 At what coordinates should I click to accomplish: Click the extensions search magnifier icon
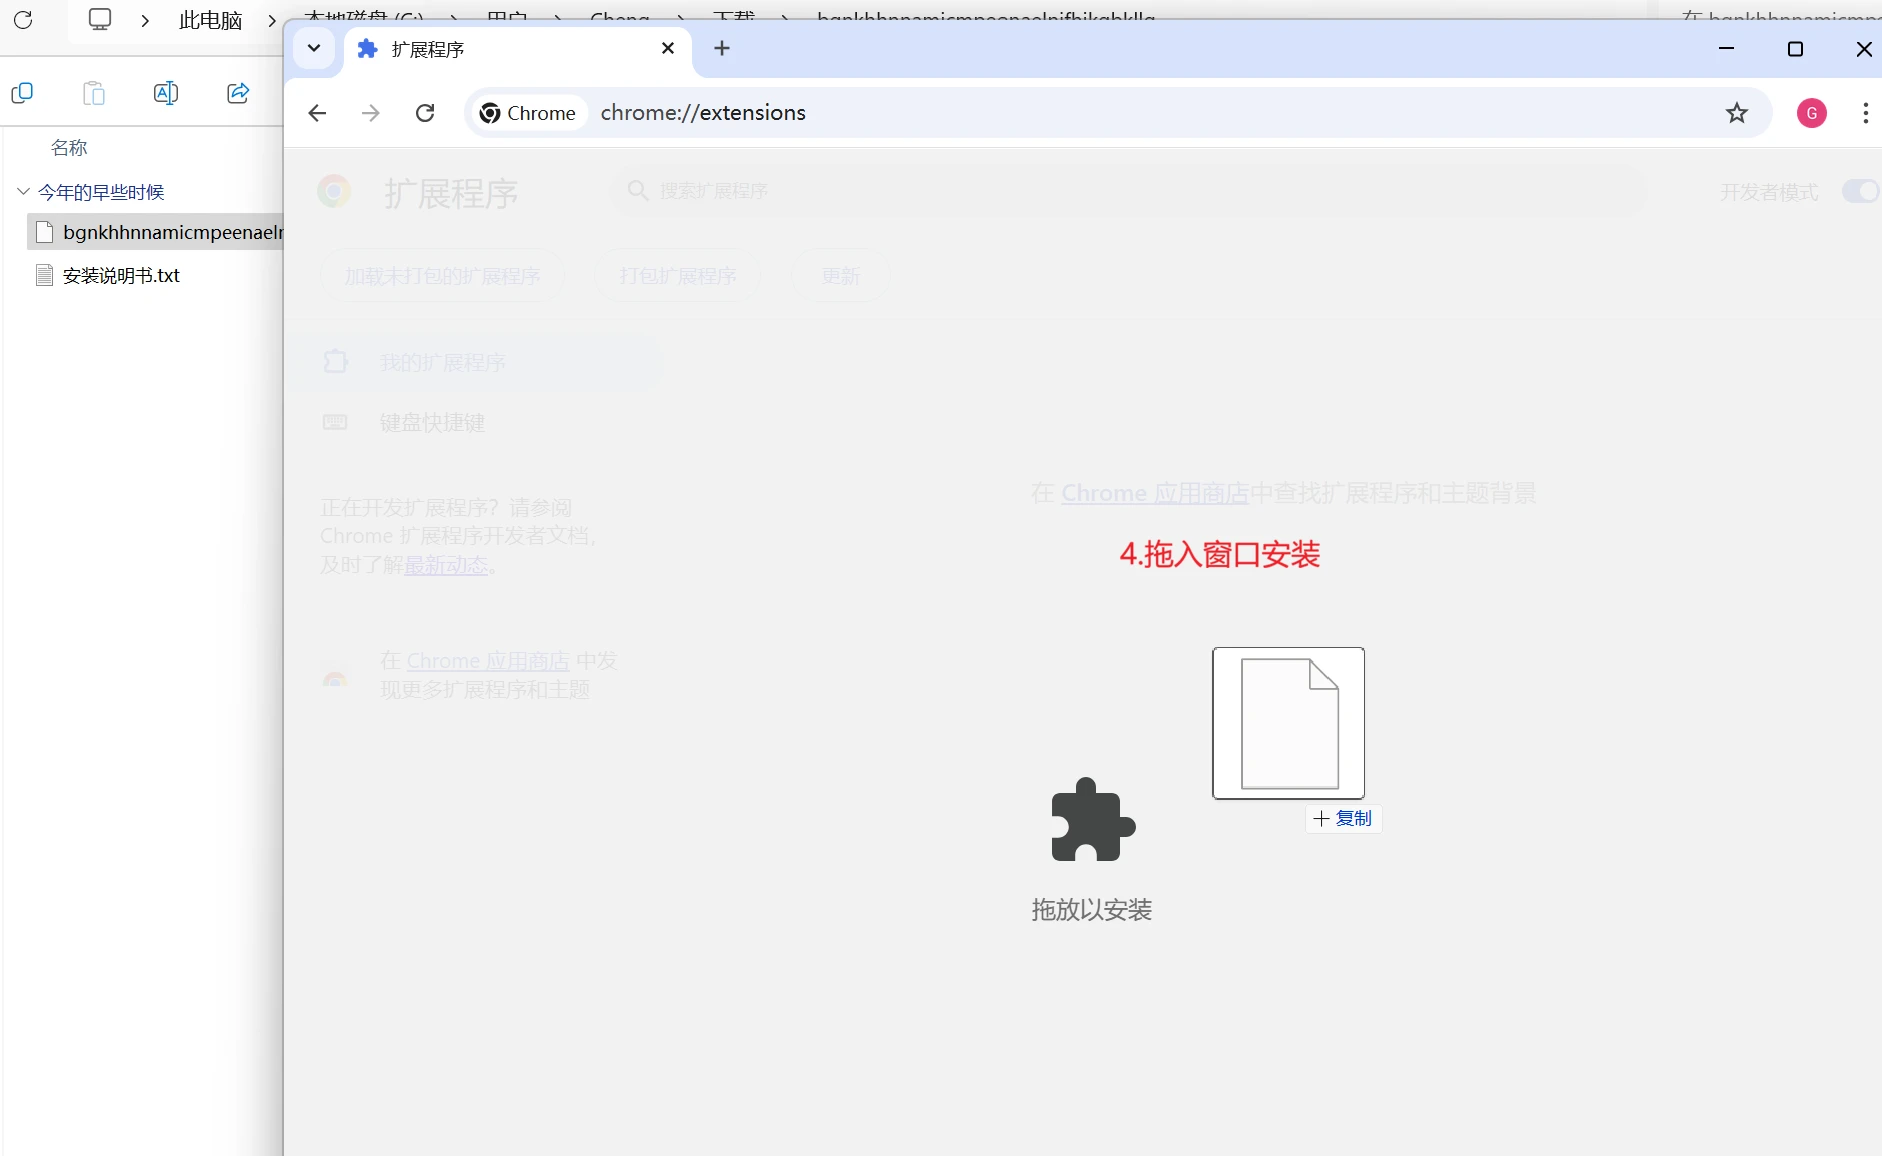pos(638,190)
